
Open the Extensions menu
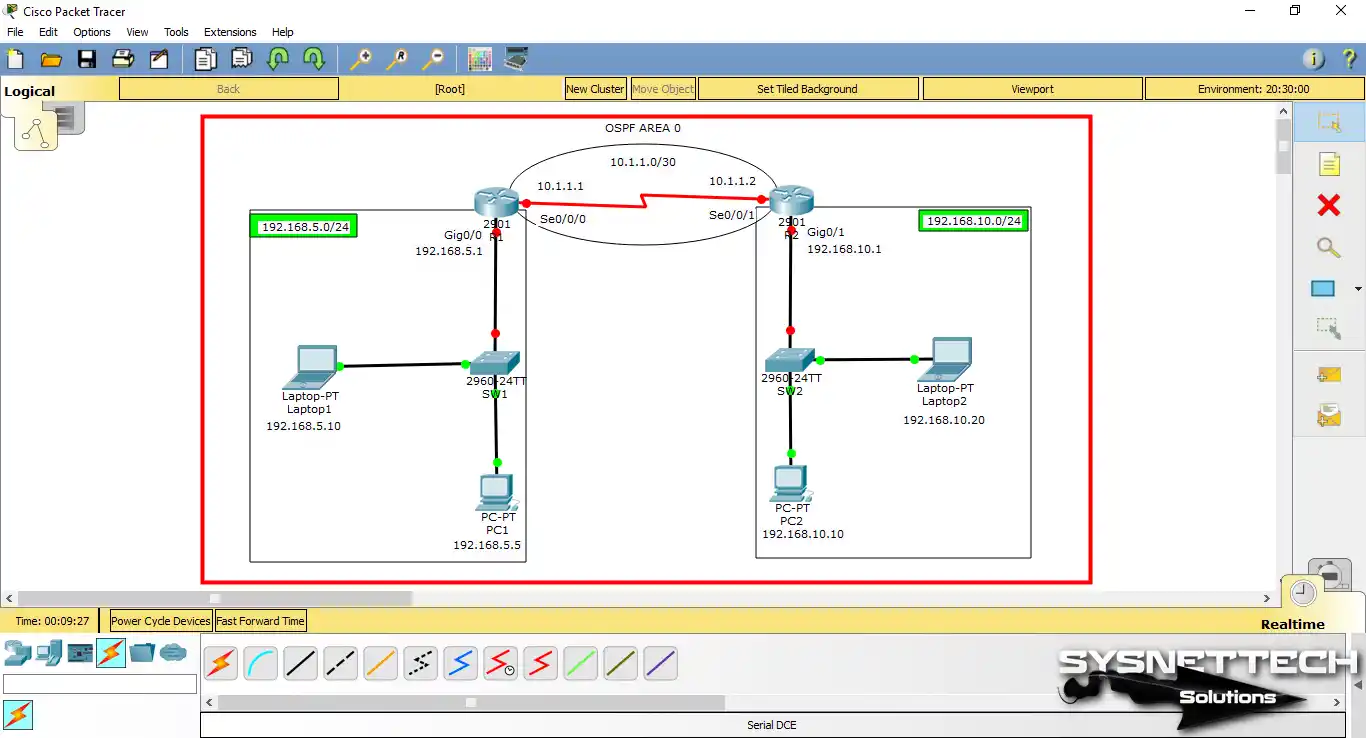tap(230, 32)
